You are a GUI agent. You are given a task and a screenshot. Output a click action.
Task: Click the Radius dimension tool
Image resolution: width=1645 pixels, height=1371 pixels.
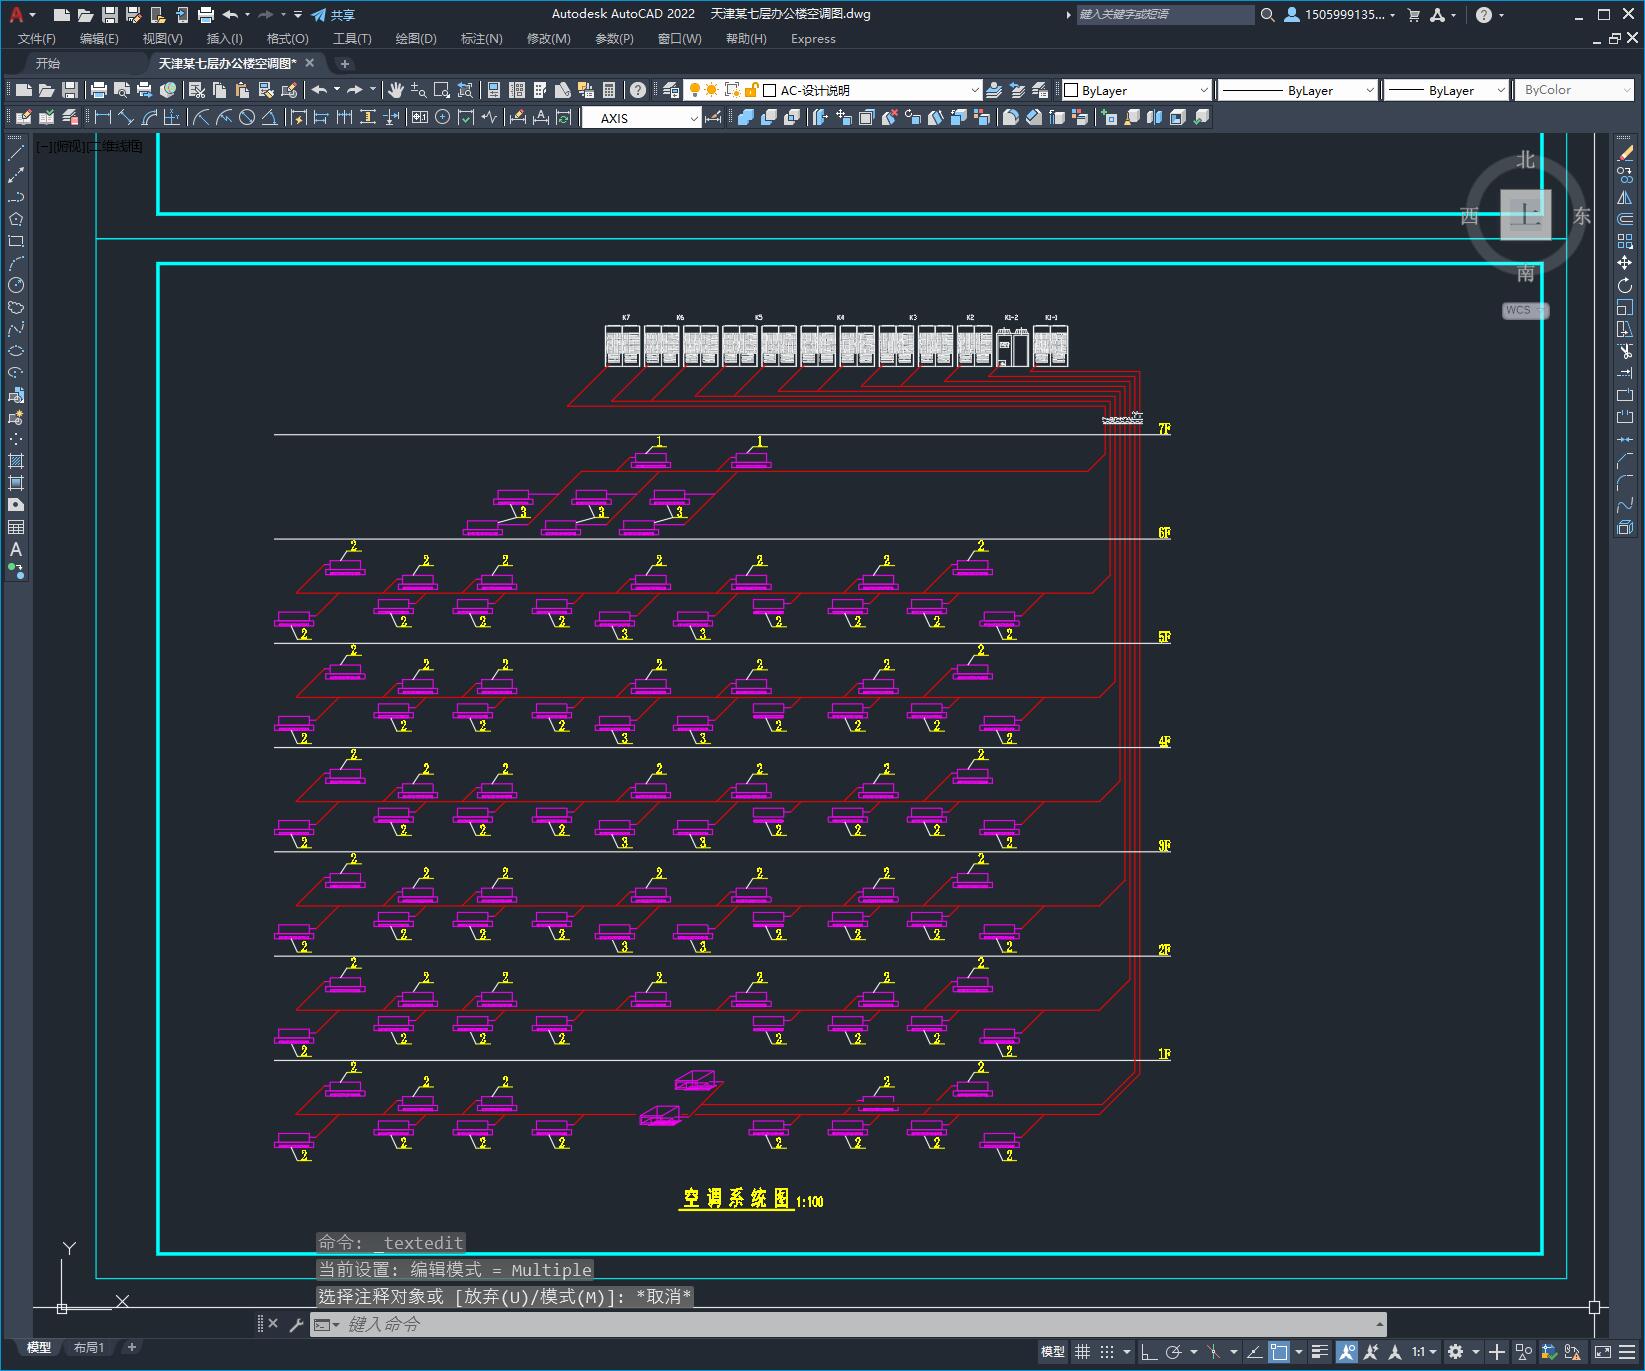tap(201, 117)
